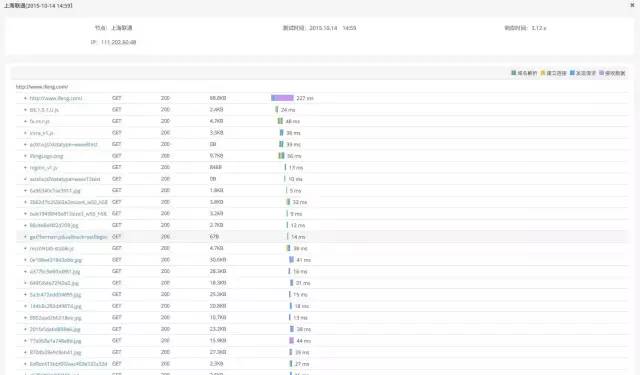Viewport: 640px width, 375px height.
Task: Click the timing bar on the 27 ms row
Action: [x=291, y=364]
